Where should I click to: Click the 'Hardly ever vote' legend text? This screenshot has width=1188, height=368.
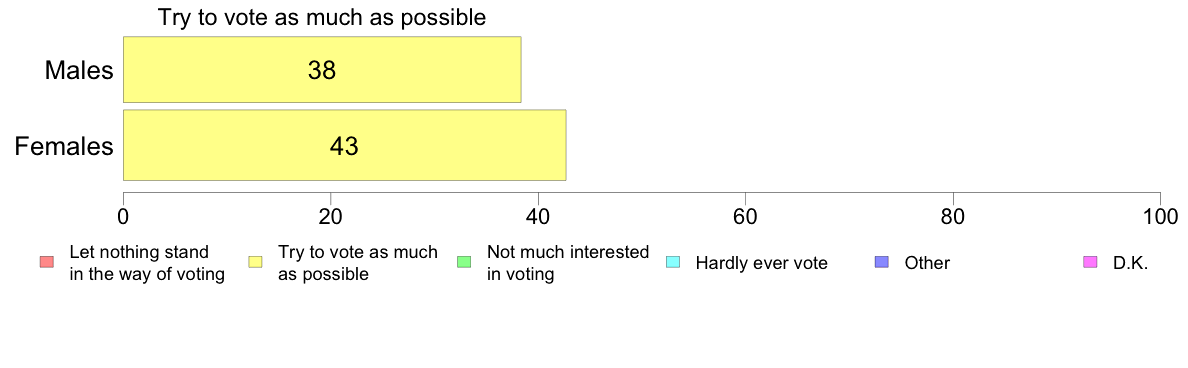761,264
